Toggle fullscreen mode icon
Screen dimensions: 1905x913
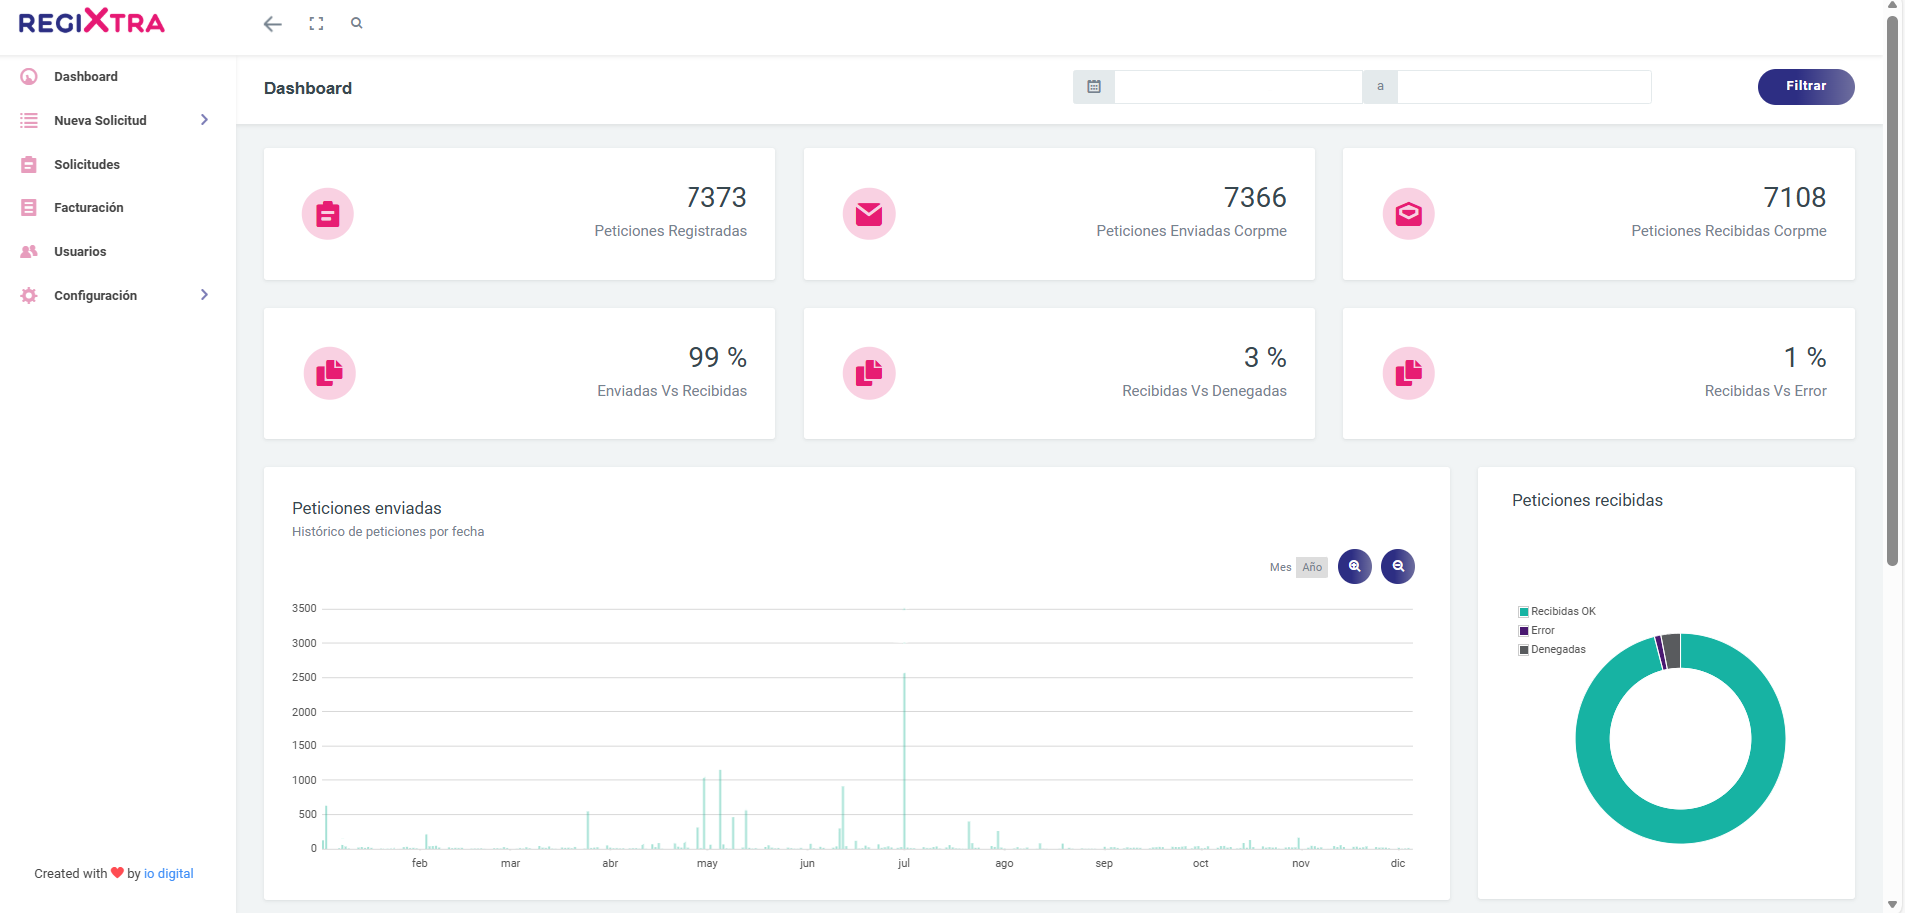pyautogui.click(x=316, y=24)
